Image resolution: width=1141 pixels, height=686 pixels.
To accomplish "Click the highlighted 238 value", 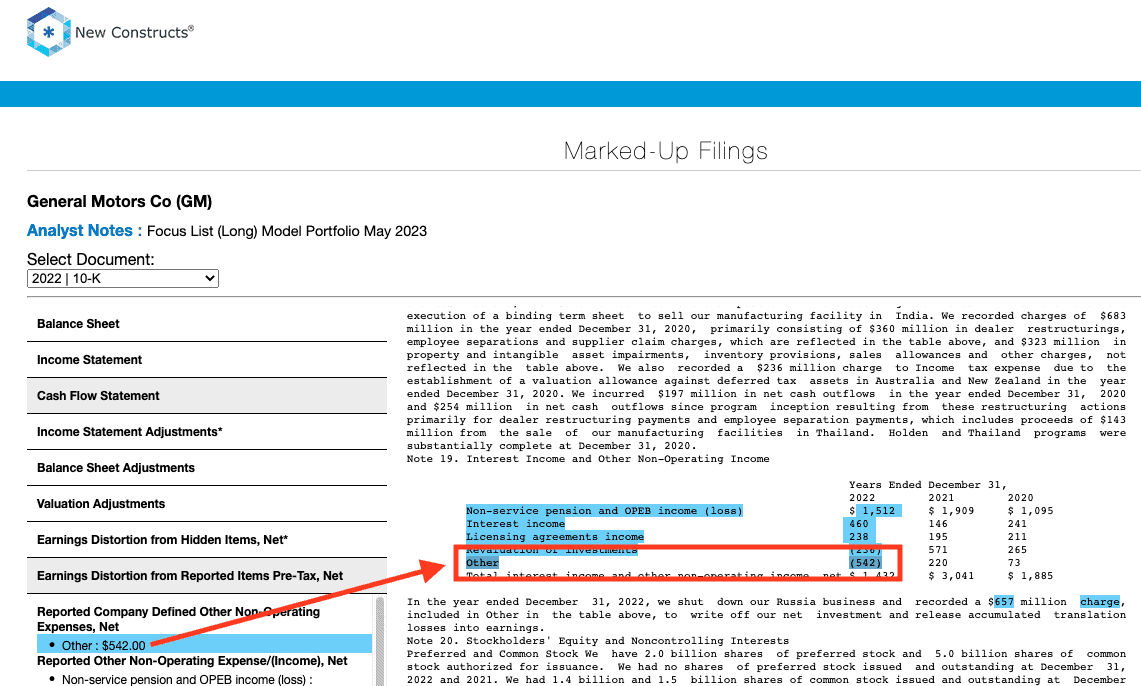I will 859,537.
